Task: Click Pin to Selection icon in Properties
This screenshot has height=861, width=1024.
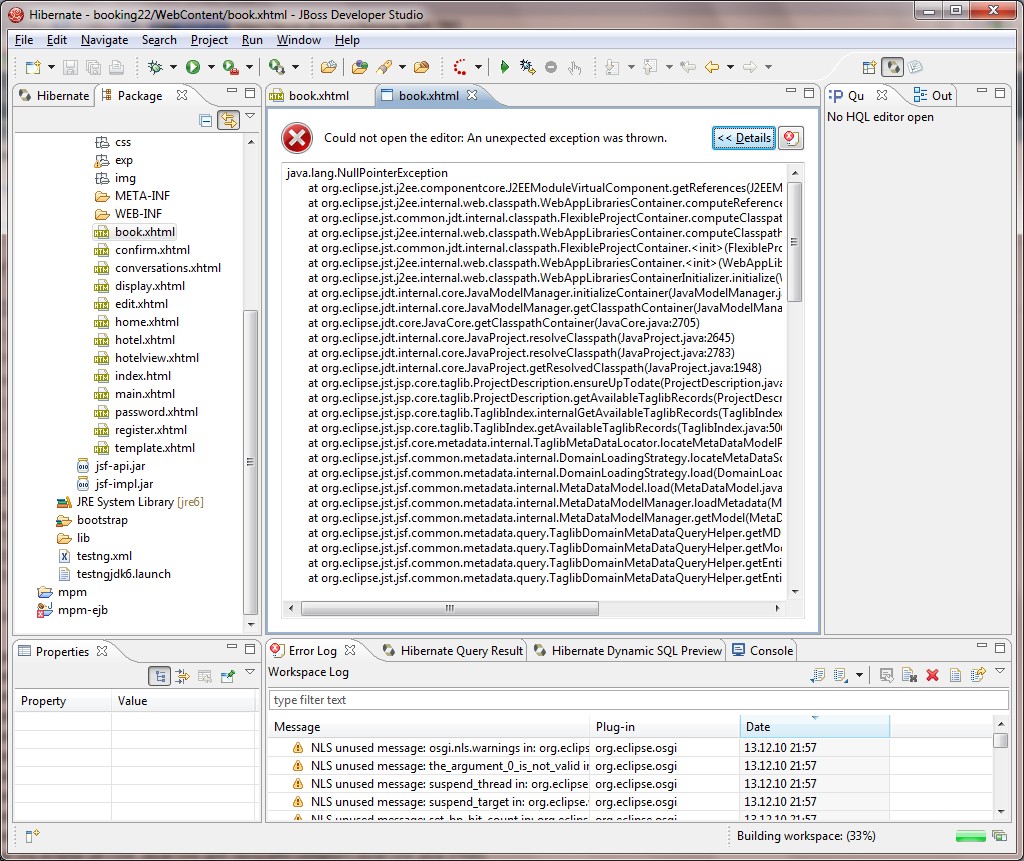Action: tap(228, 676)
